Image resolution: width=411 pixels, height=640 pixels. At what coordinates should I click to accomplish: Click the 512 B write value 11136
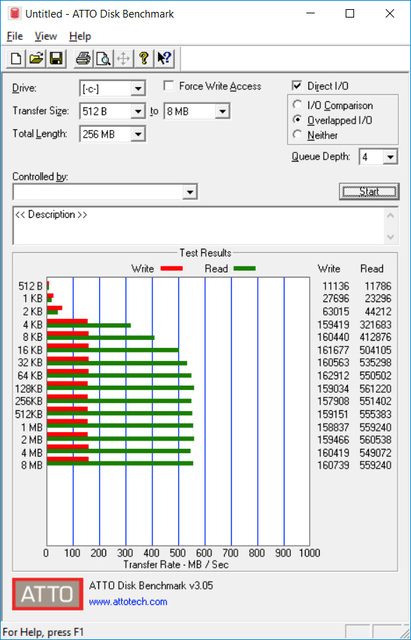pos(336,286)
